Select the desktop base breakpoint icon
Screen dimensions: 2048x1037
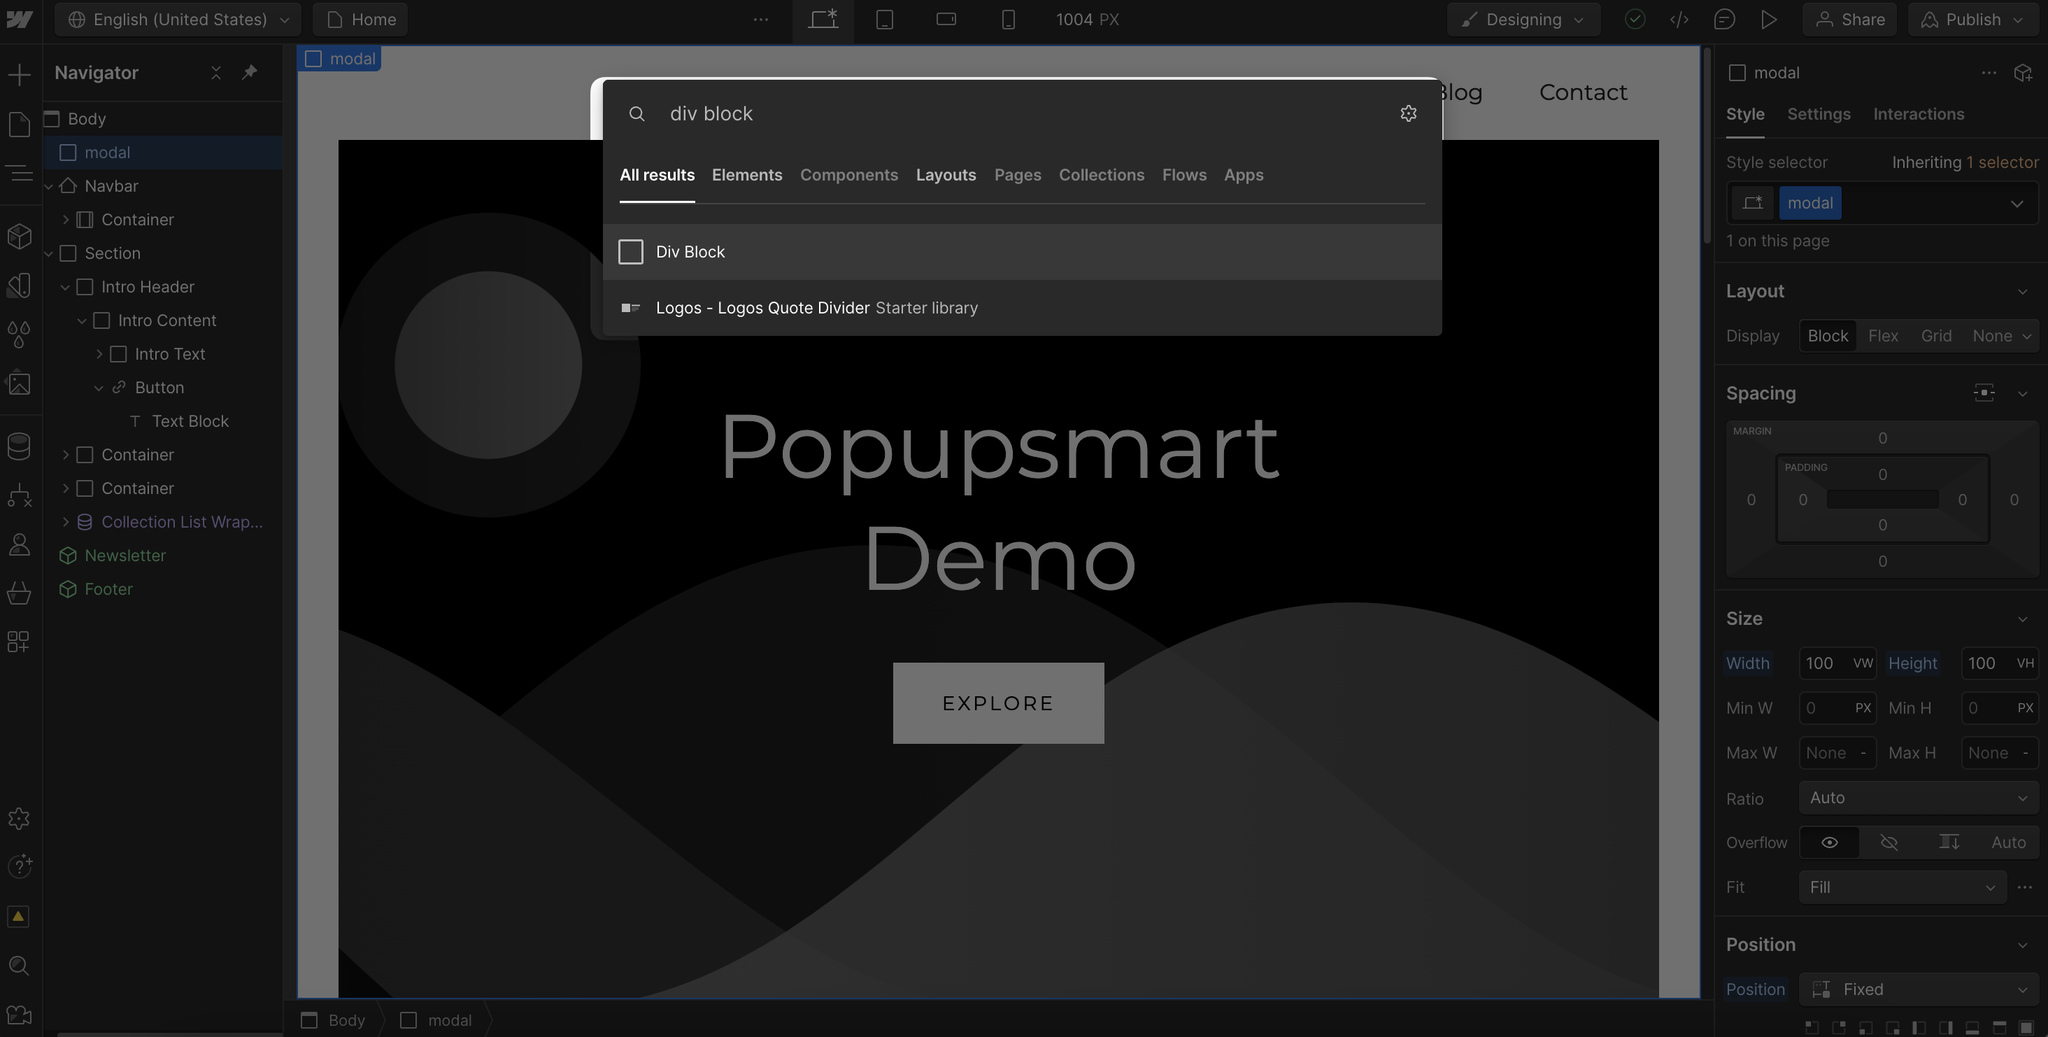click(823, 20)
